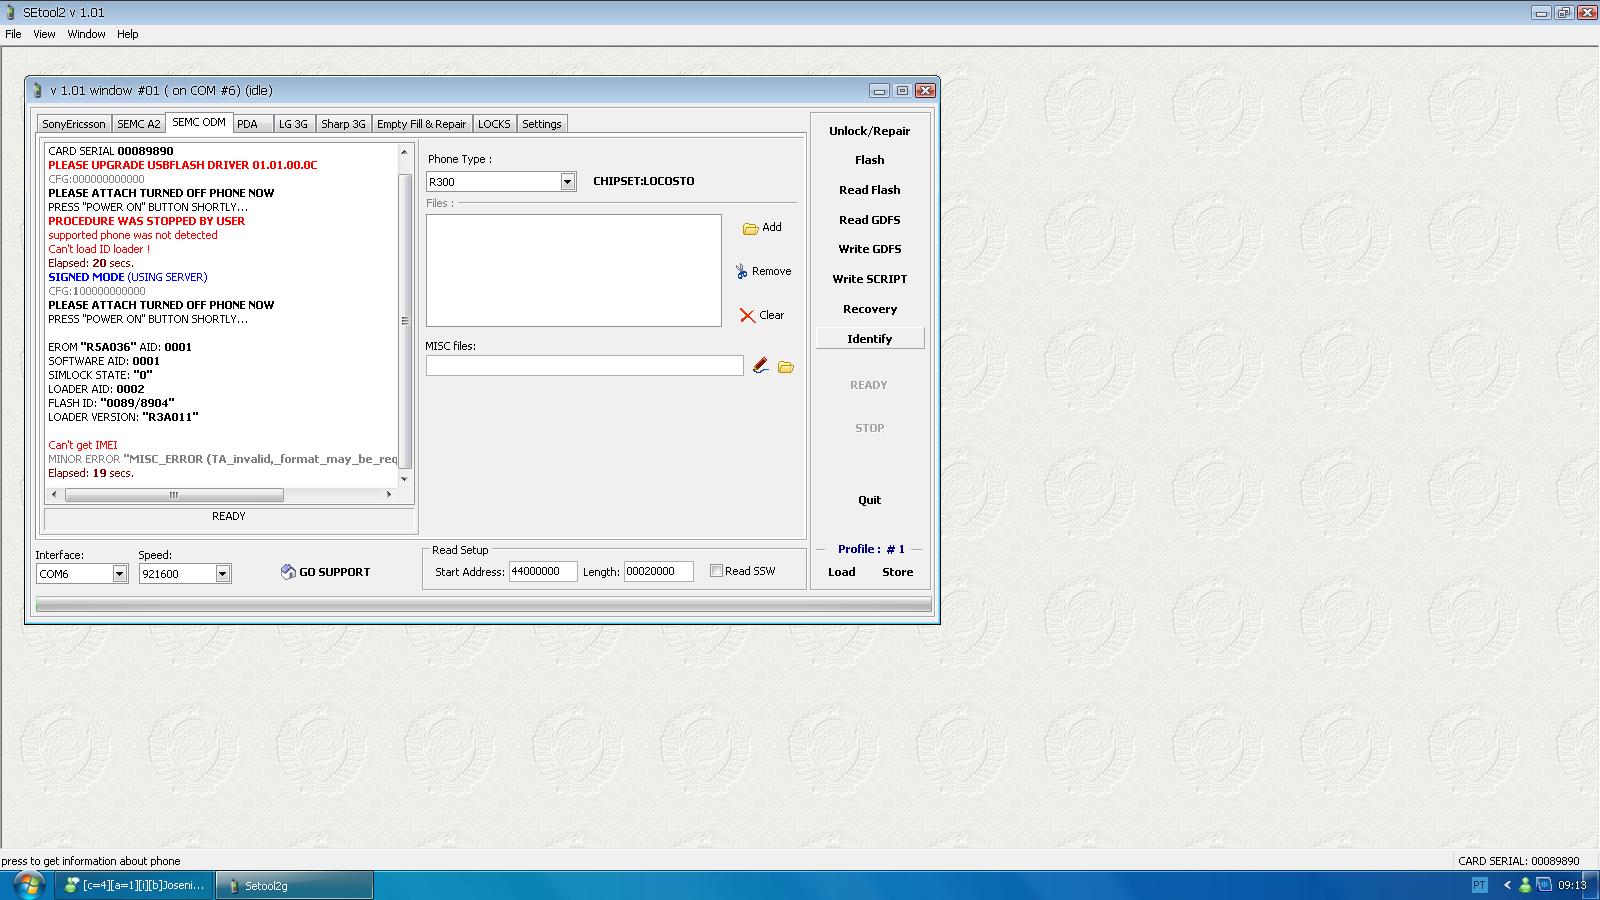The image size is (1600, 900).
Task: Open the Window menu
Action: pyautogui.click(x=86, y=34)
